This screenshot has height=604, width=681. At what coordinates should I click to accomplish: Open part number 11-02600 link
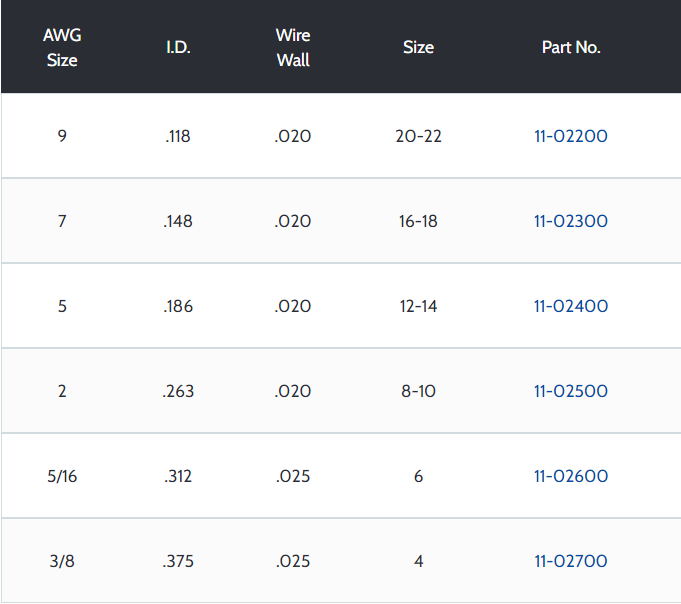(571, 476)
